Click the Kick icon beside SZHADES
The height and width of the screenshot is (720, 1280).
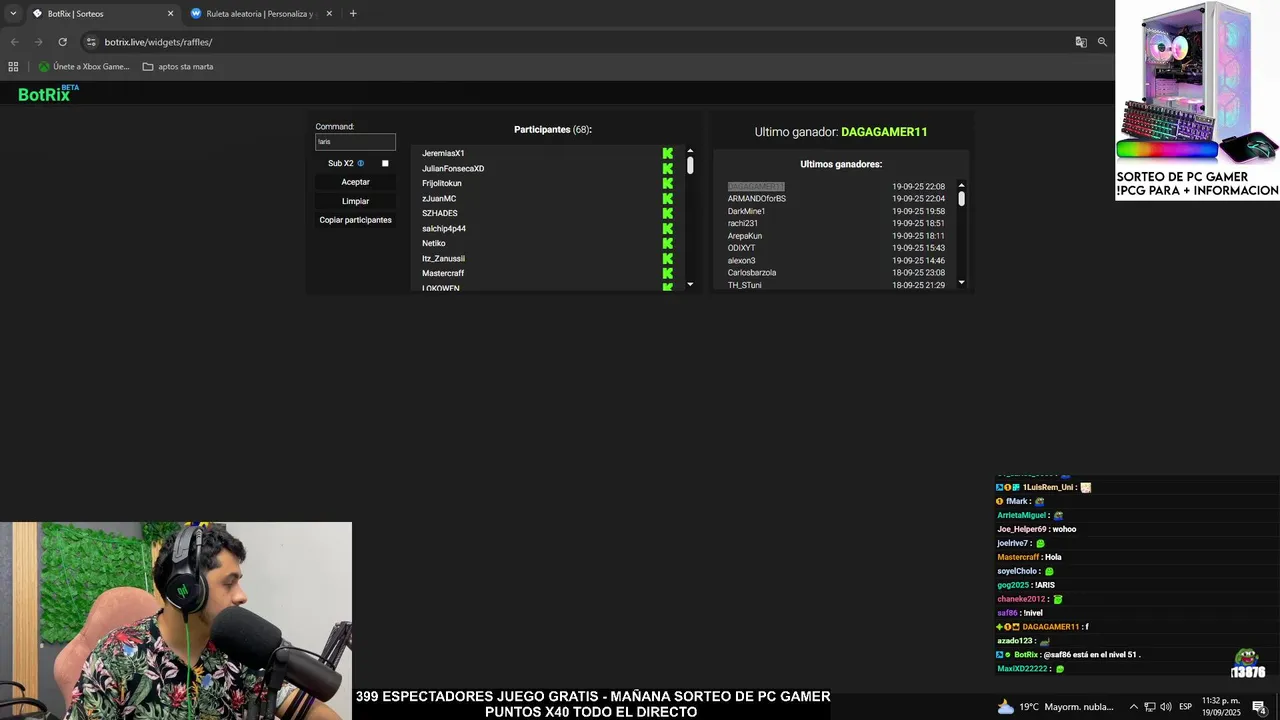[x=668, y=213]
